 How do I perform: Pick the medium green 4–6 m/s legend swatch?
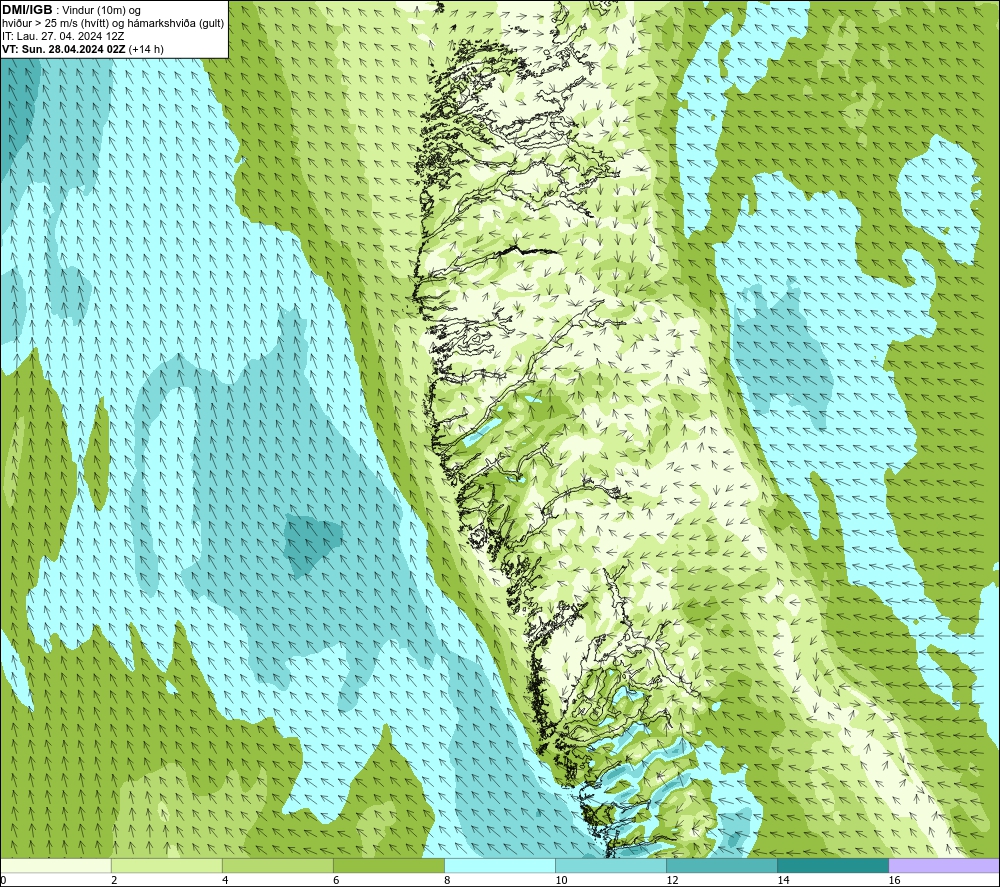277,865
